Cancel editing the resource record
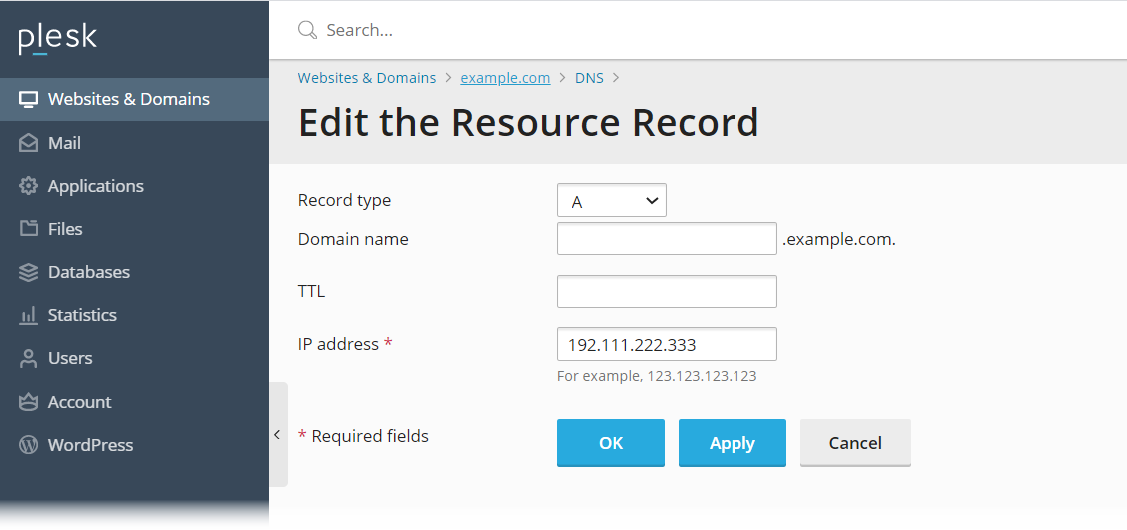Screen dimensions: 1127x530 [x=855, y=443]
